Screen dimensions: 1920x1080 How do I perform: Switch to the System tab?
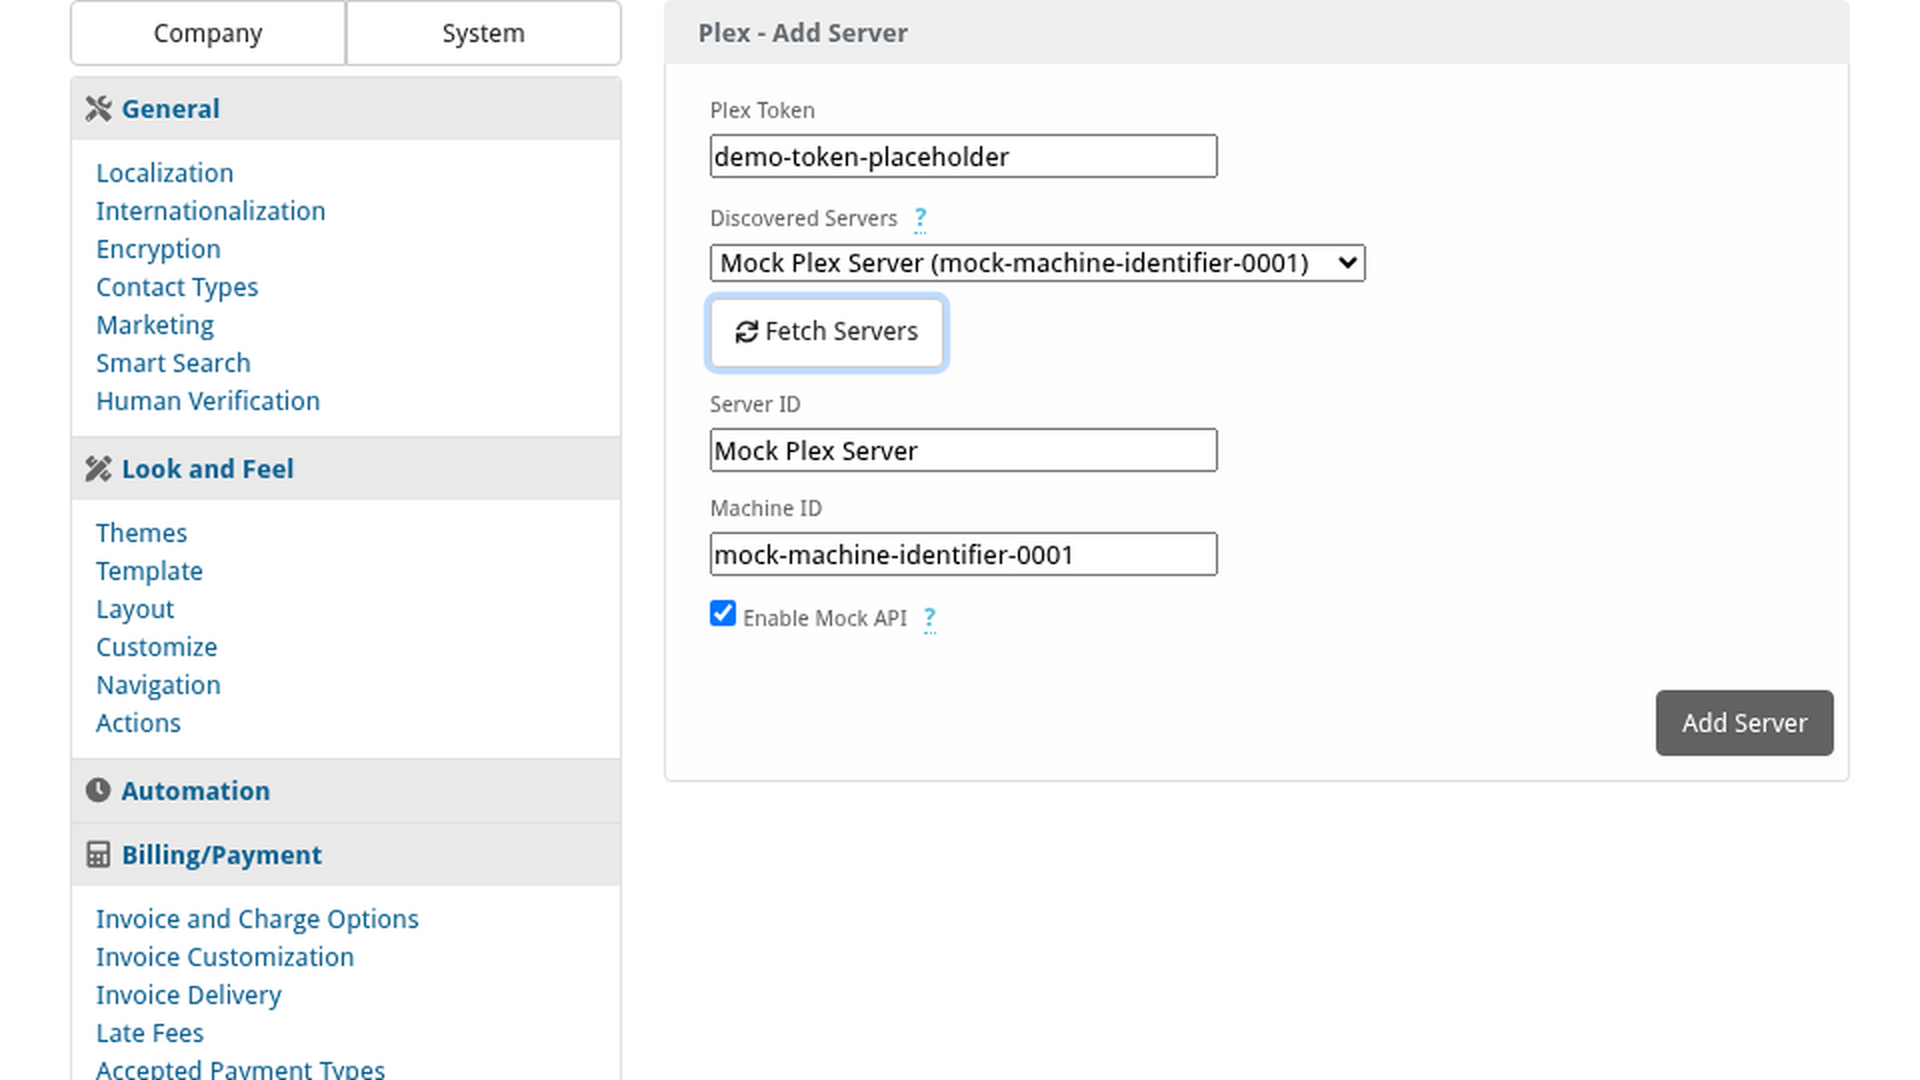click(x=483, y=33)
